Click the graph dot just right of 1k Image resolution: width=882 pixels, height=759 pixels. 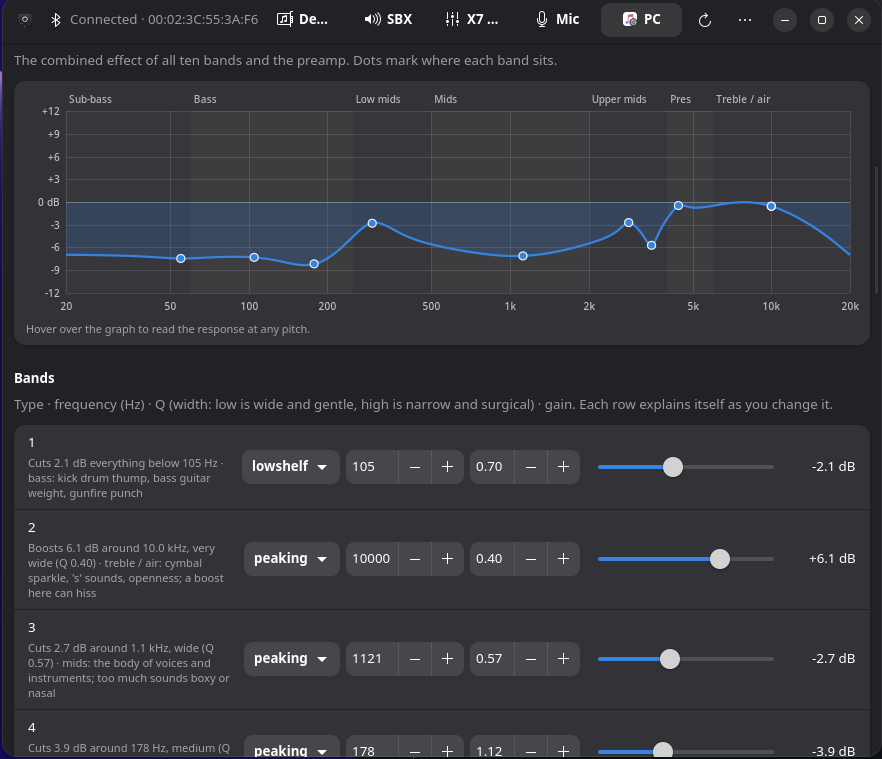[523, 256]
